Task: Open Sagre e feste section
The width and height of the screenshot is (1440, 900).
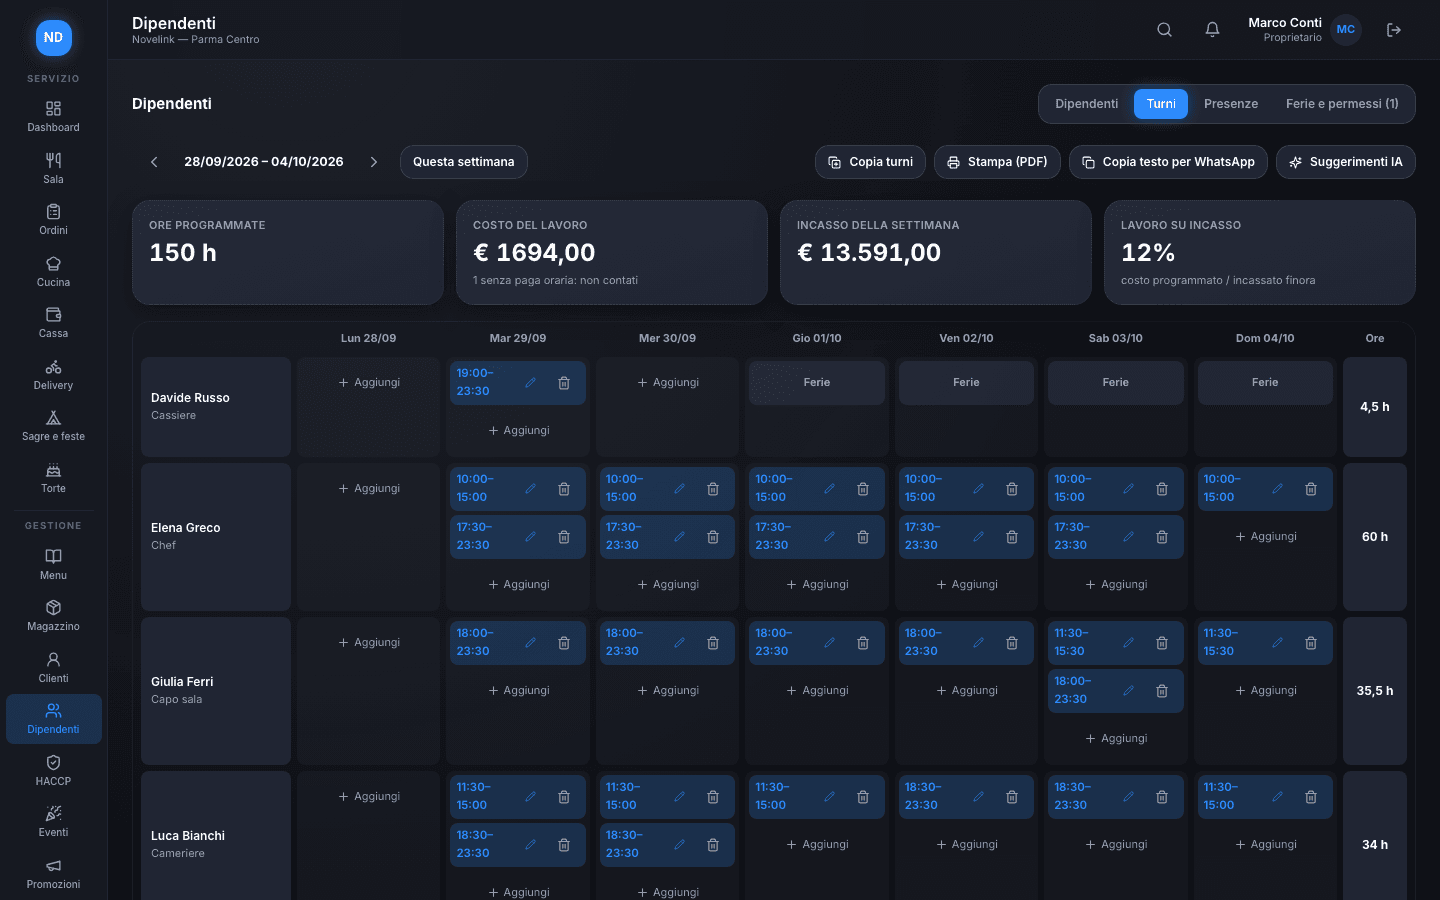Action: pyautogui.click(x=54, y=426)
